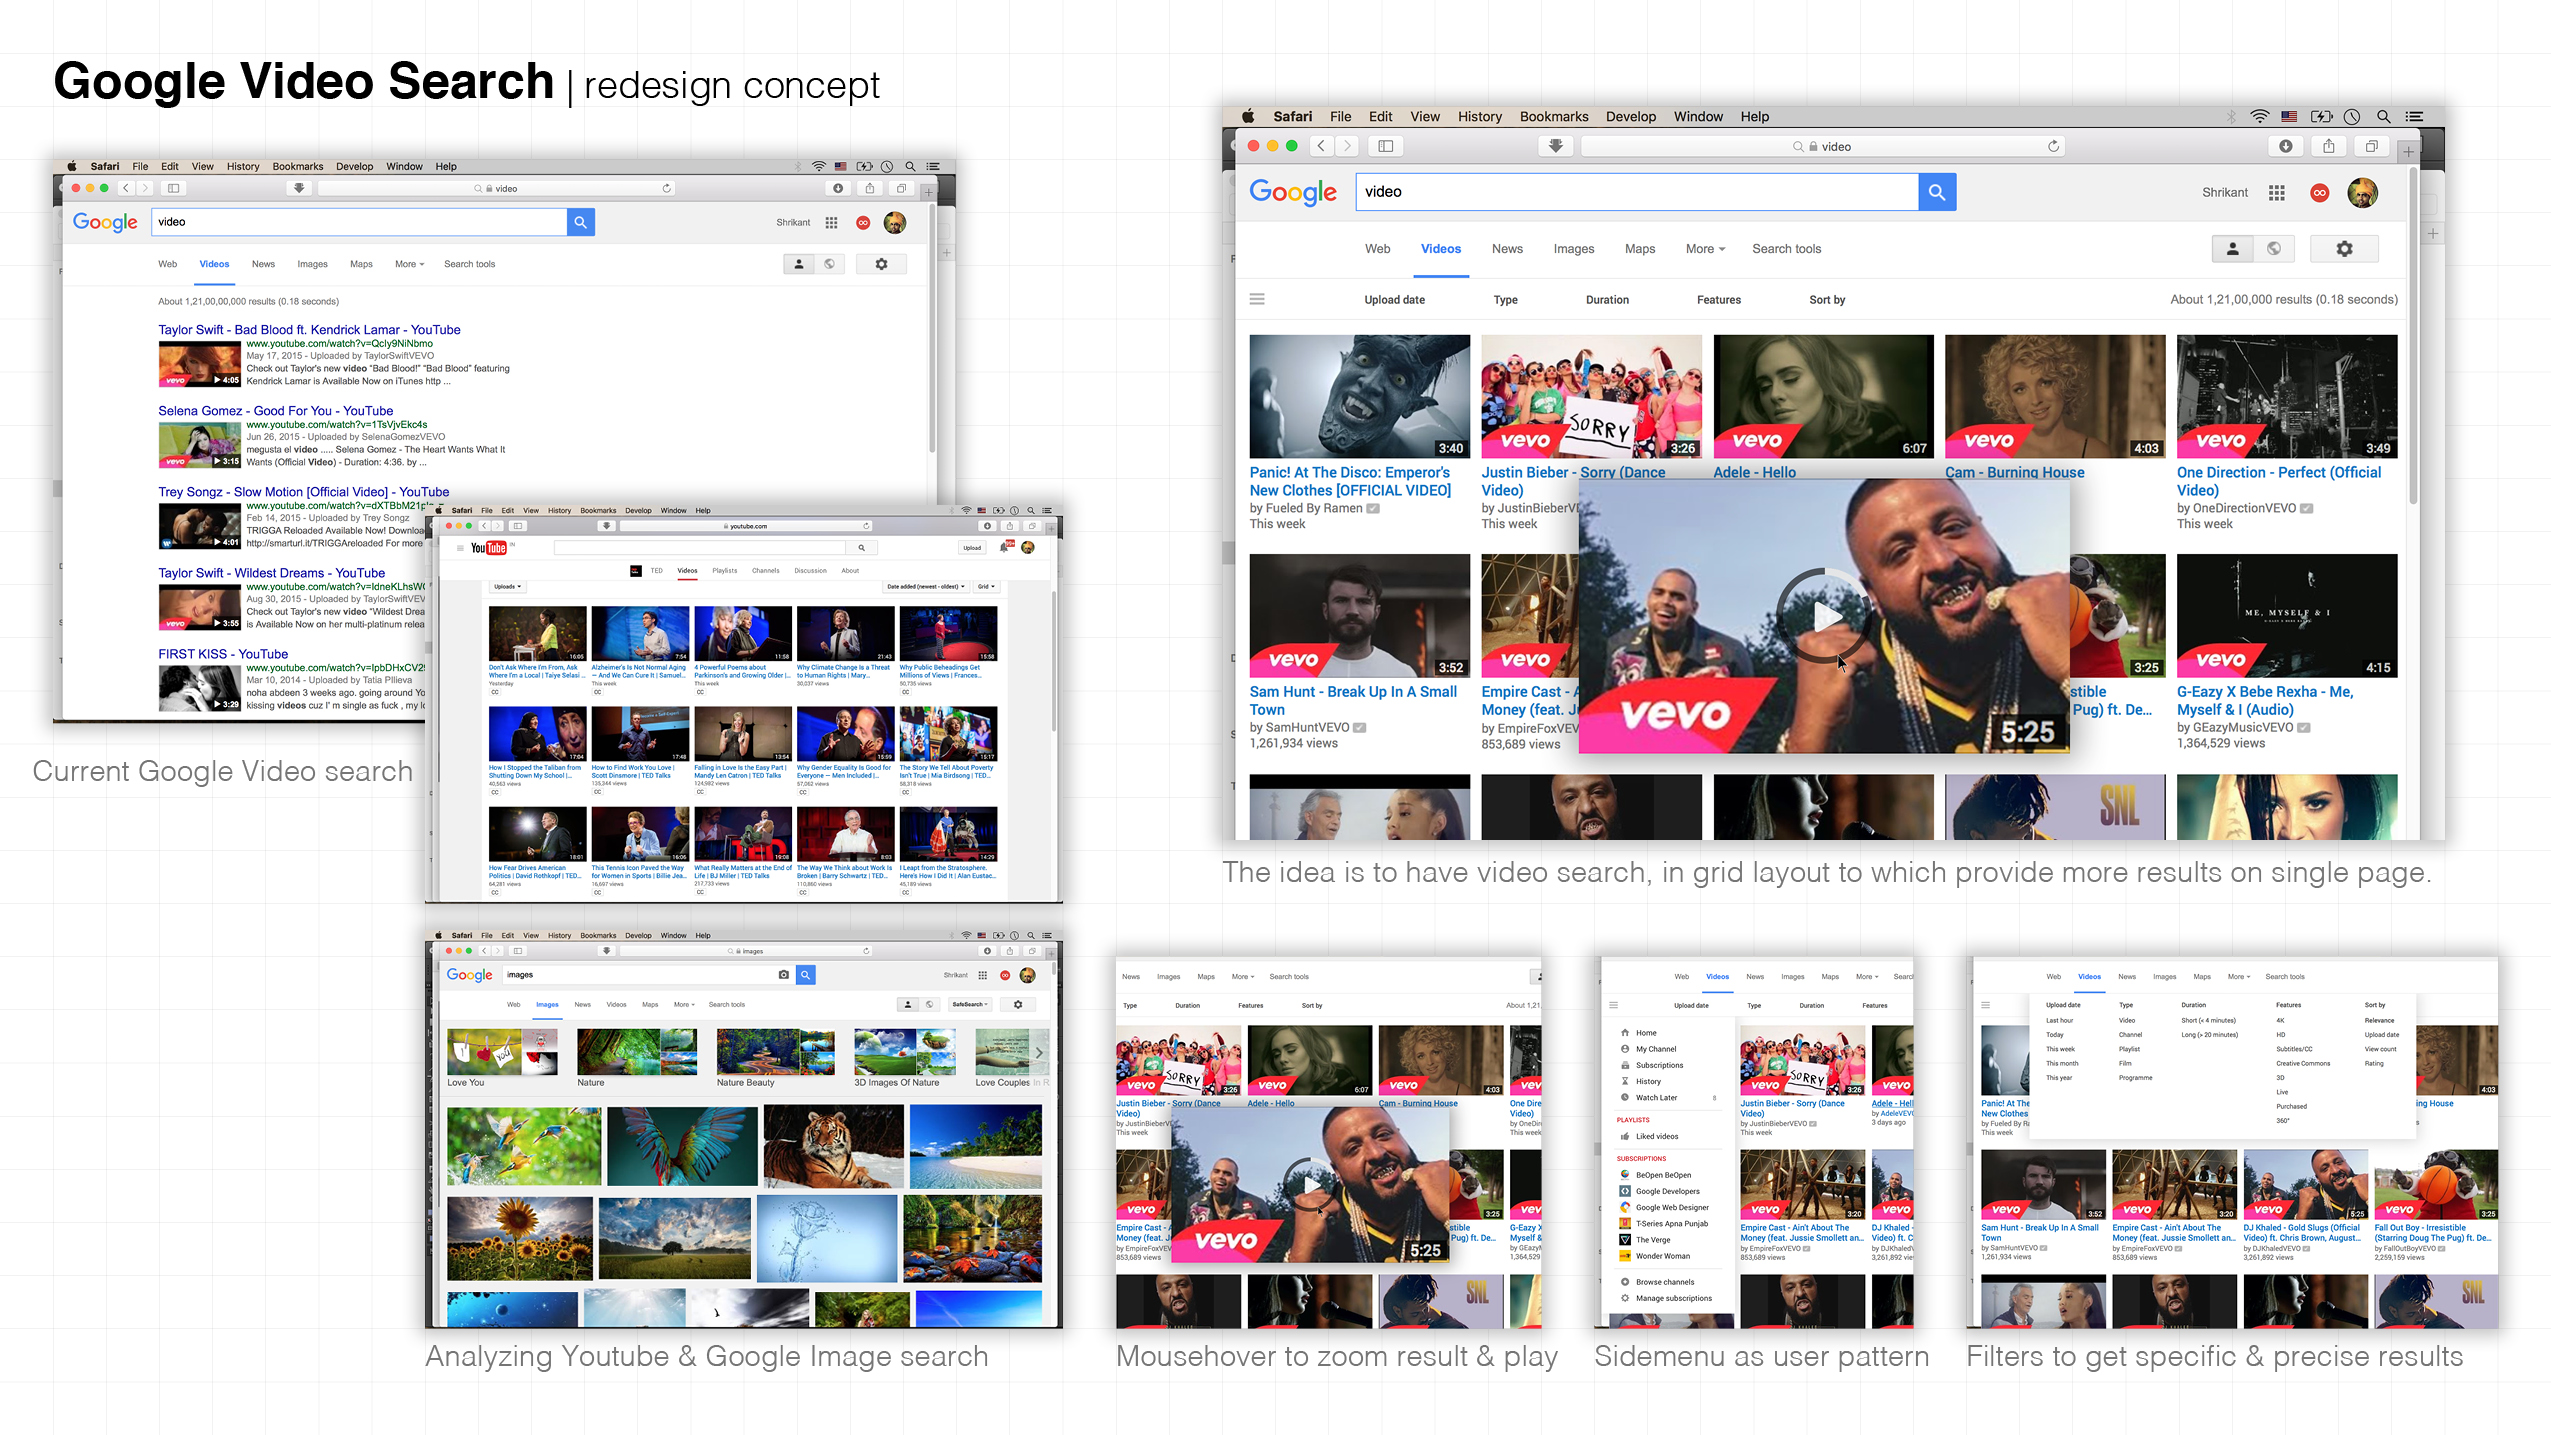Image resolution: width=2551 pixels, height=1435 pixels.
Task: Open the Upload date filter in the large redesign window
Action: 1394,300
